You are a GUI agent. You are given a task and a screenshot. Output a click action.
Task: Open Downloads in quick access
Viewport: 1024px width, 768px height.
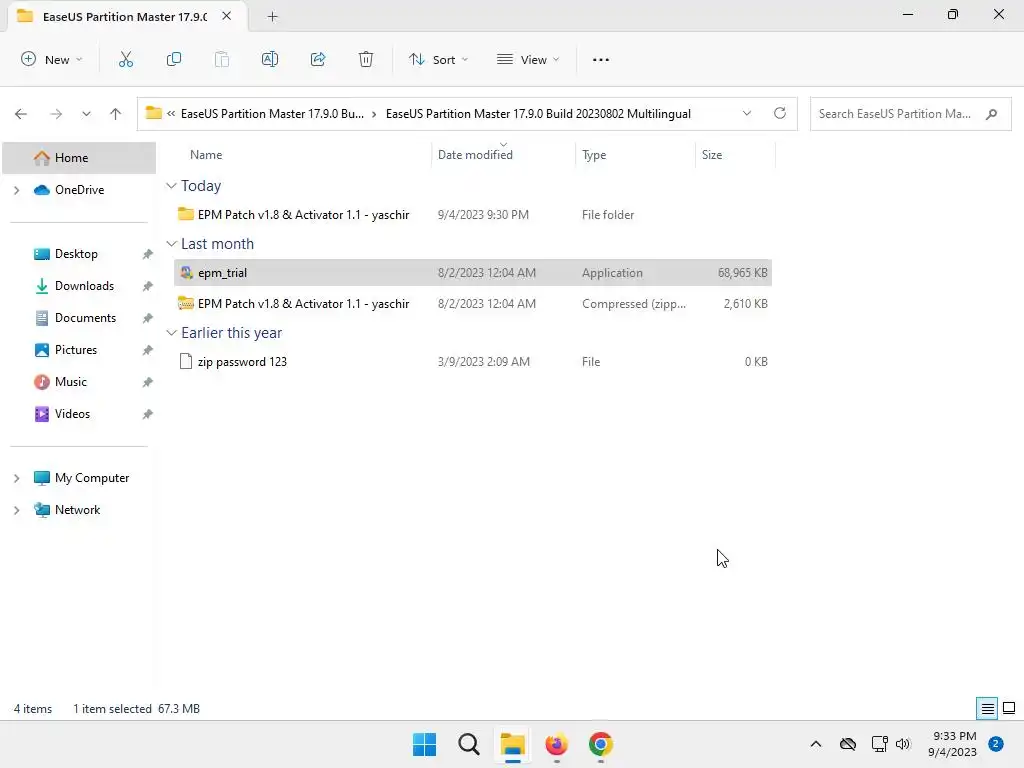click(84, 286)
